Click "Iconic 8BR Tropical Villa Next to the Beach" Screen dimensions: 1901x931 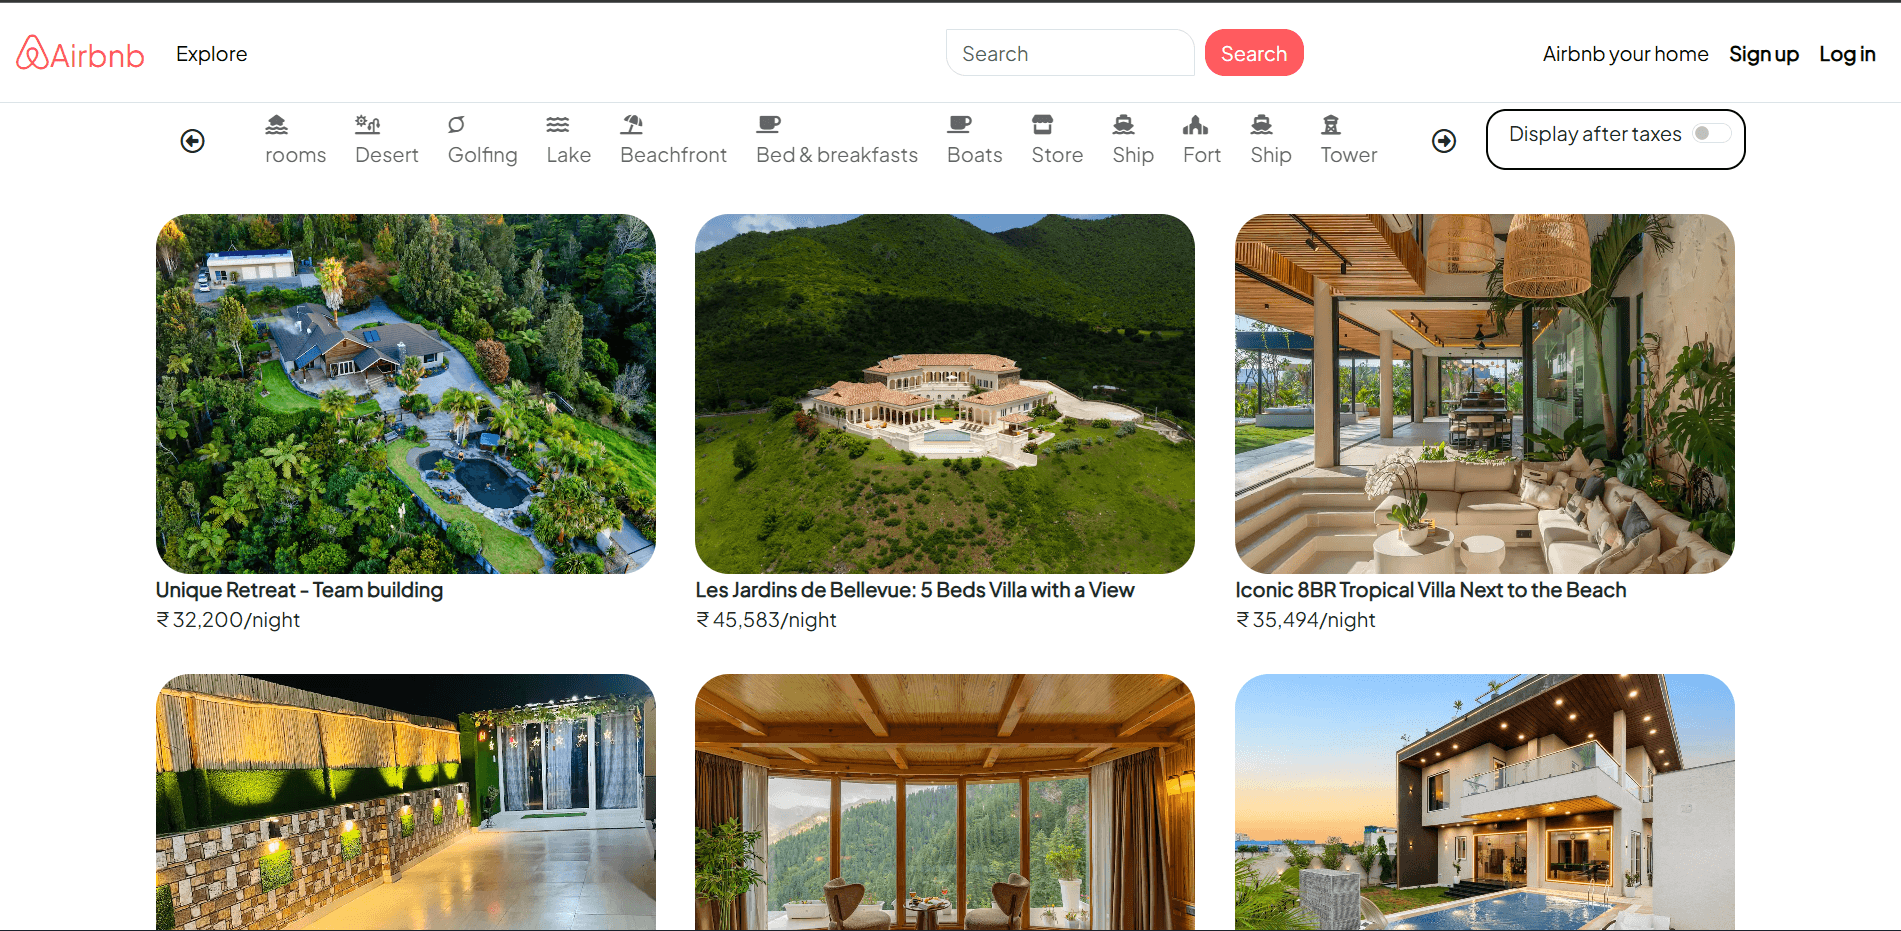tap(1431, 590)
